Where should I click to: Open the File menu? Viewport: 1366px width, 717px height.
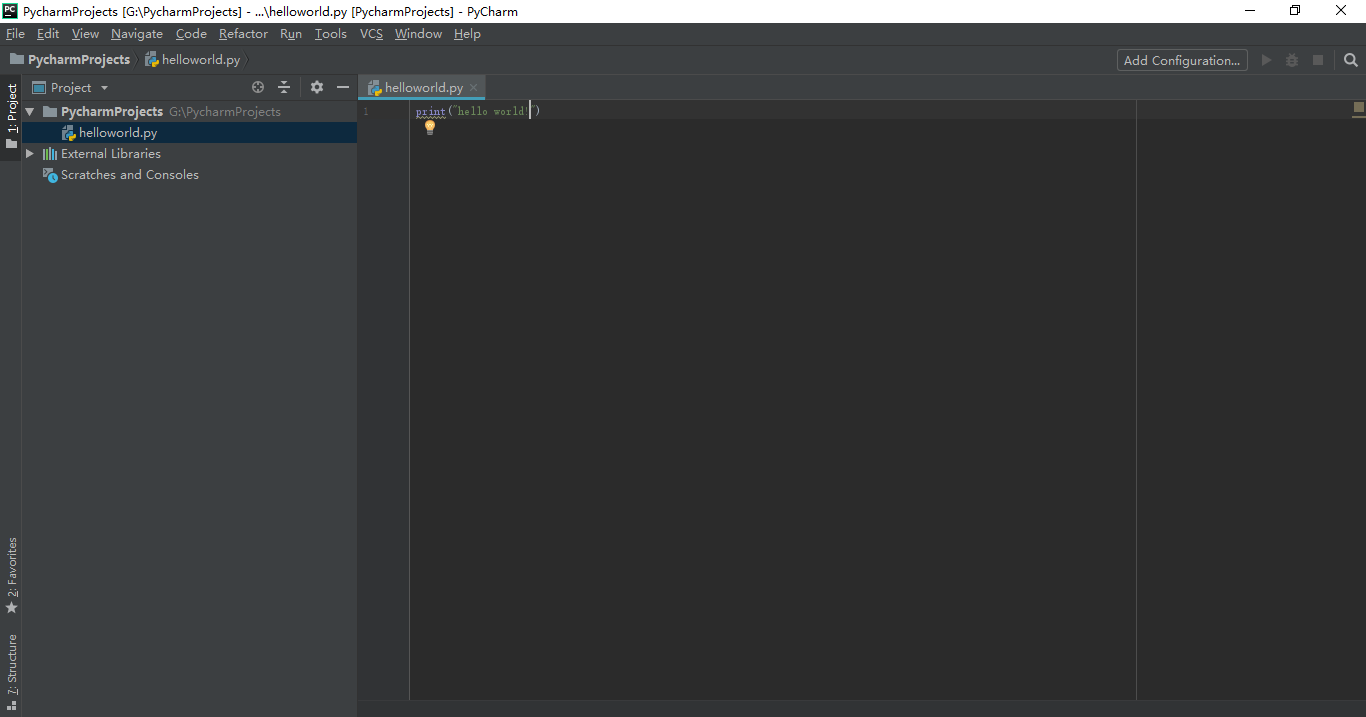[x=15, y=34]
